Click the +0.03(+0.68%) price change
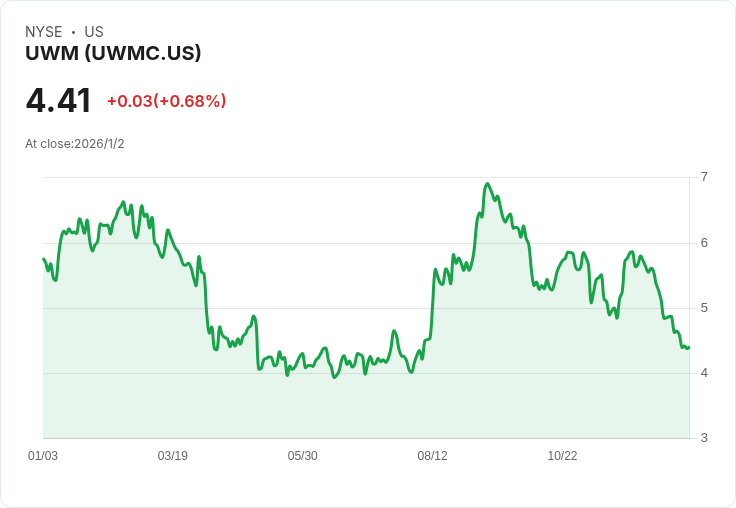The width and height of the screenshot is (736, 508). (167, 101)
